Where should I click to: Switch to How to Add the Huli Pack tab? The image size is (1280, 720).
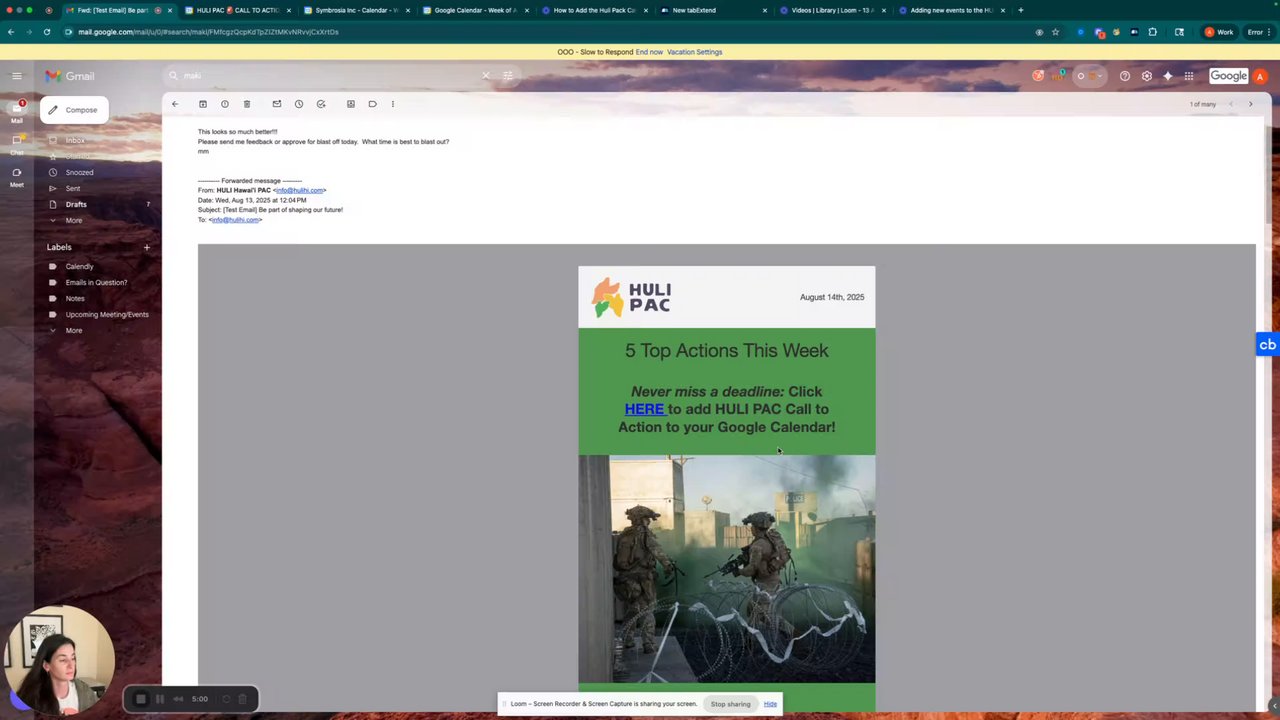click(594, 10)
